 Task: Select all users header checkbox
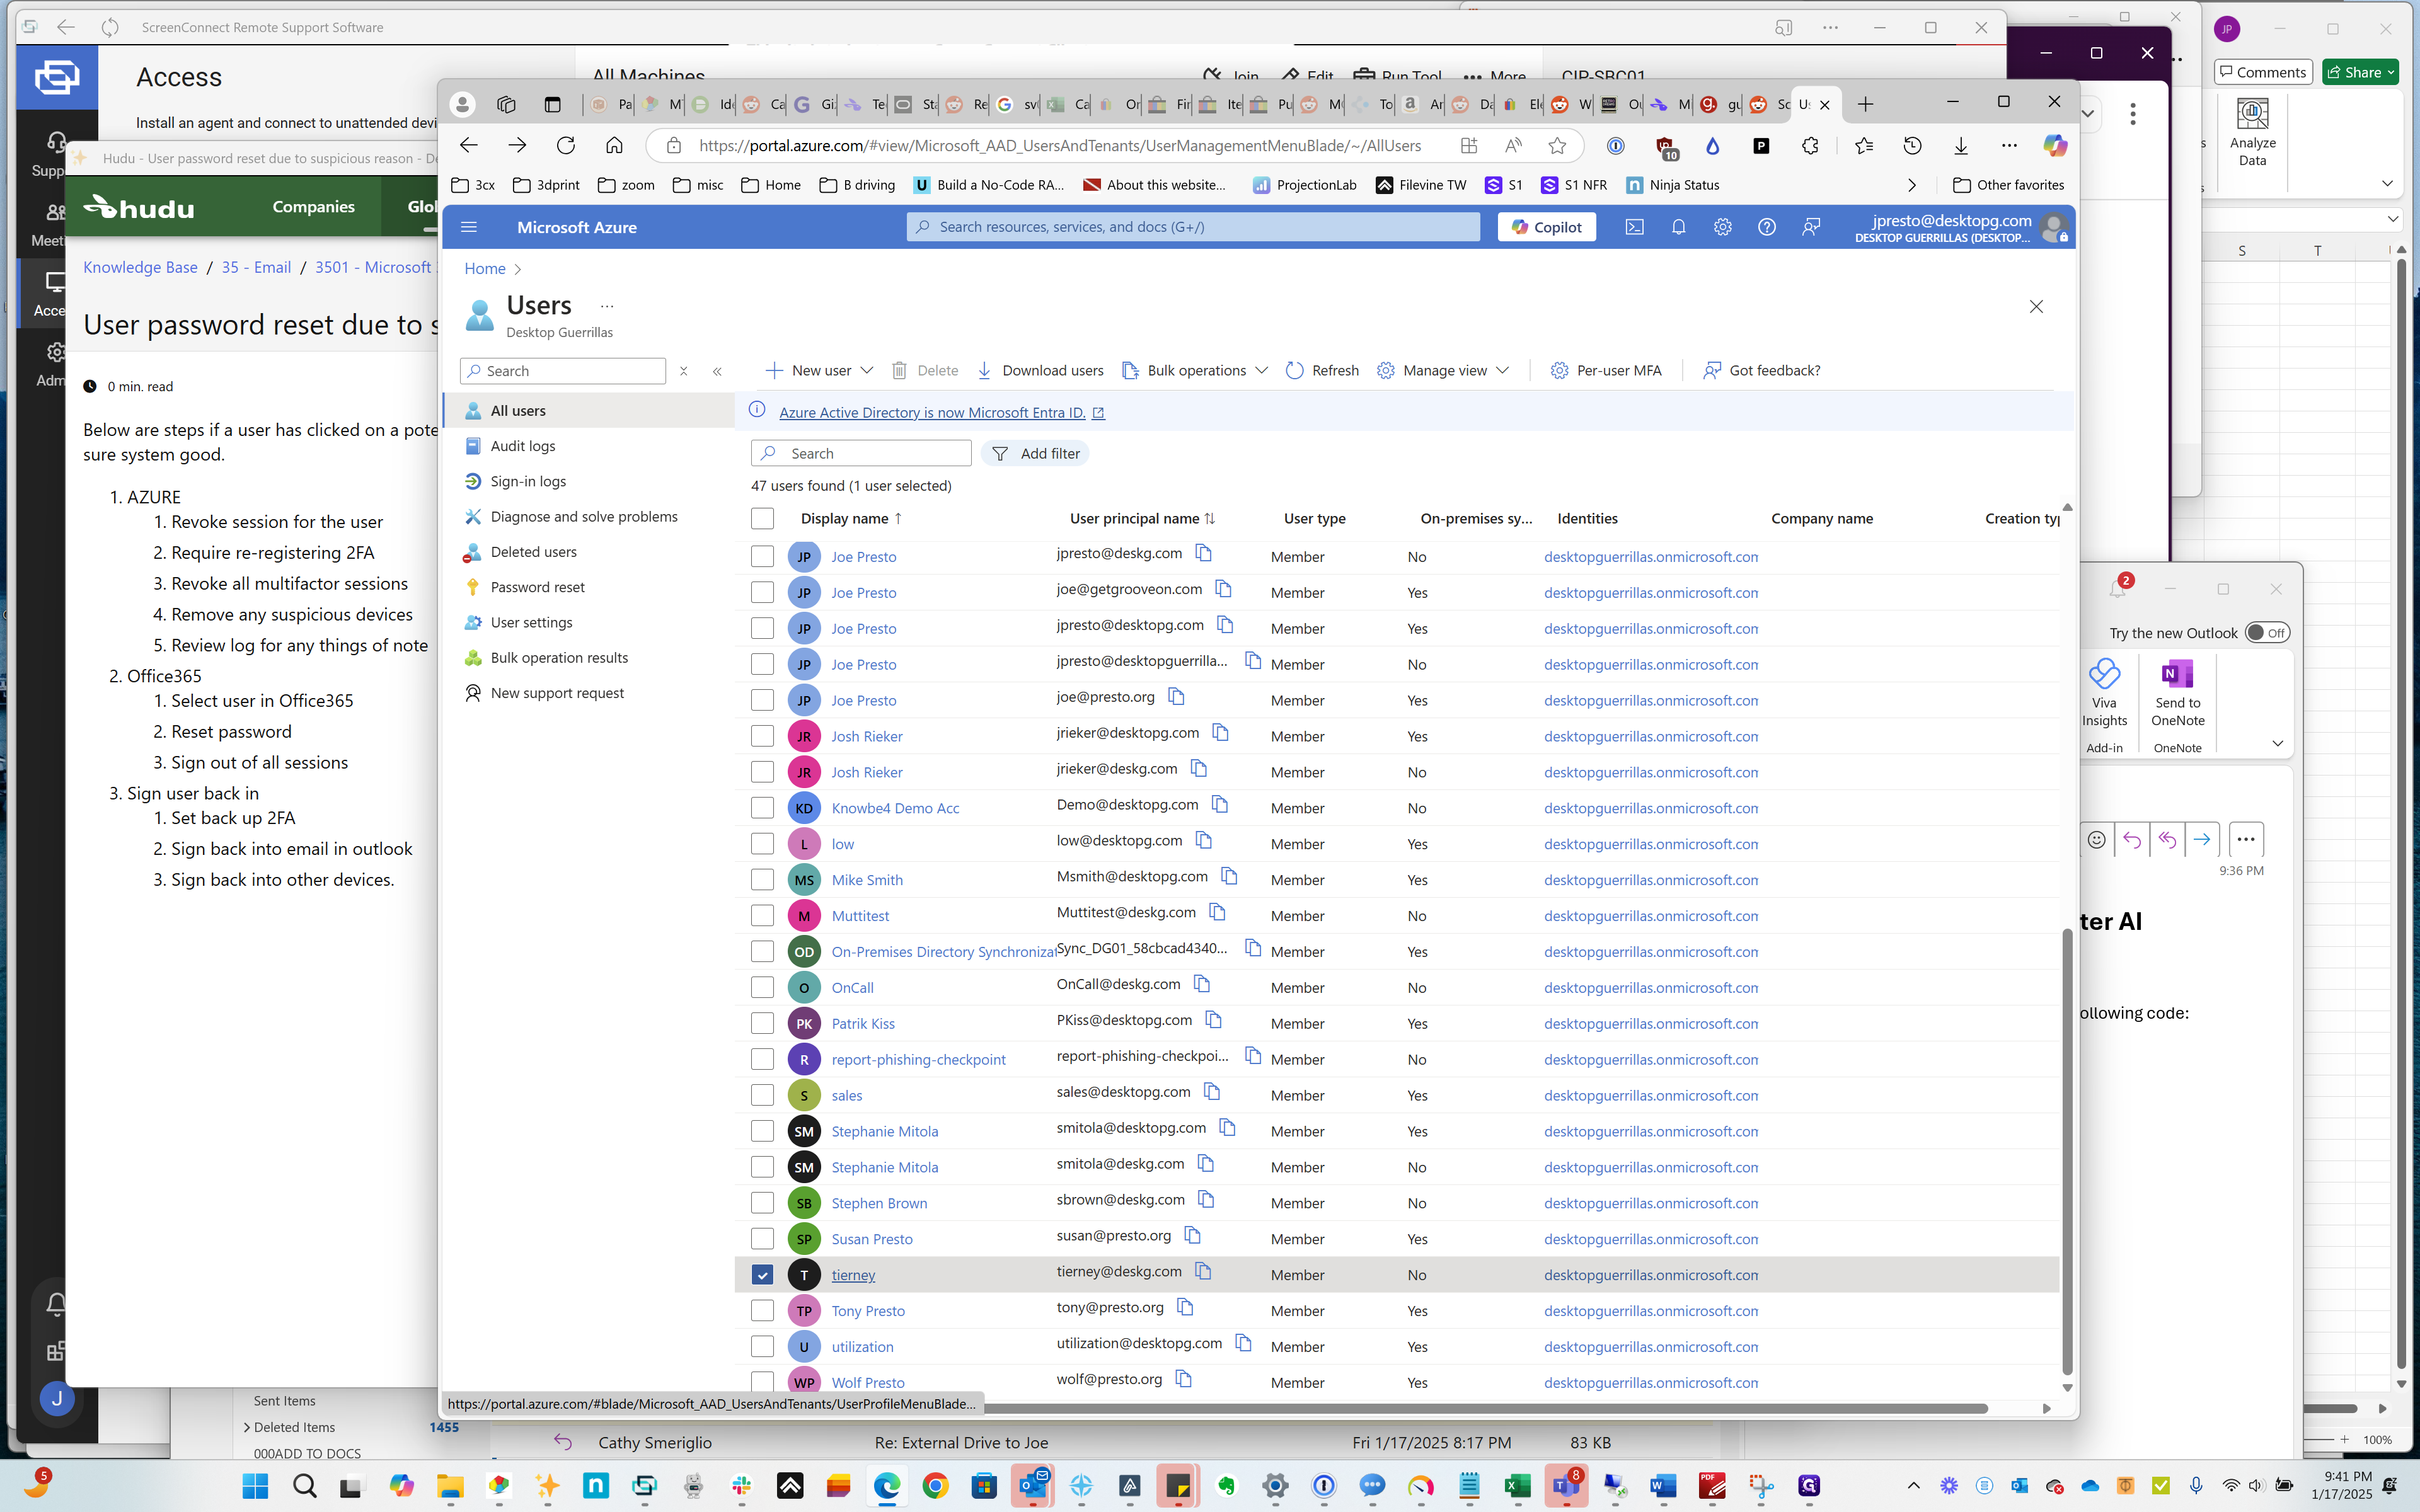tap(762, 518)
